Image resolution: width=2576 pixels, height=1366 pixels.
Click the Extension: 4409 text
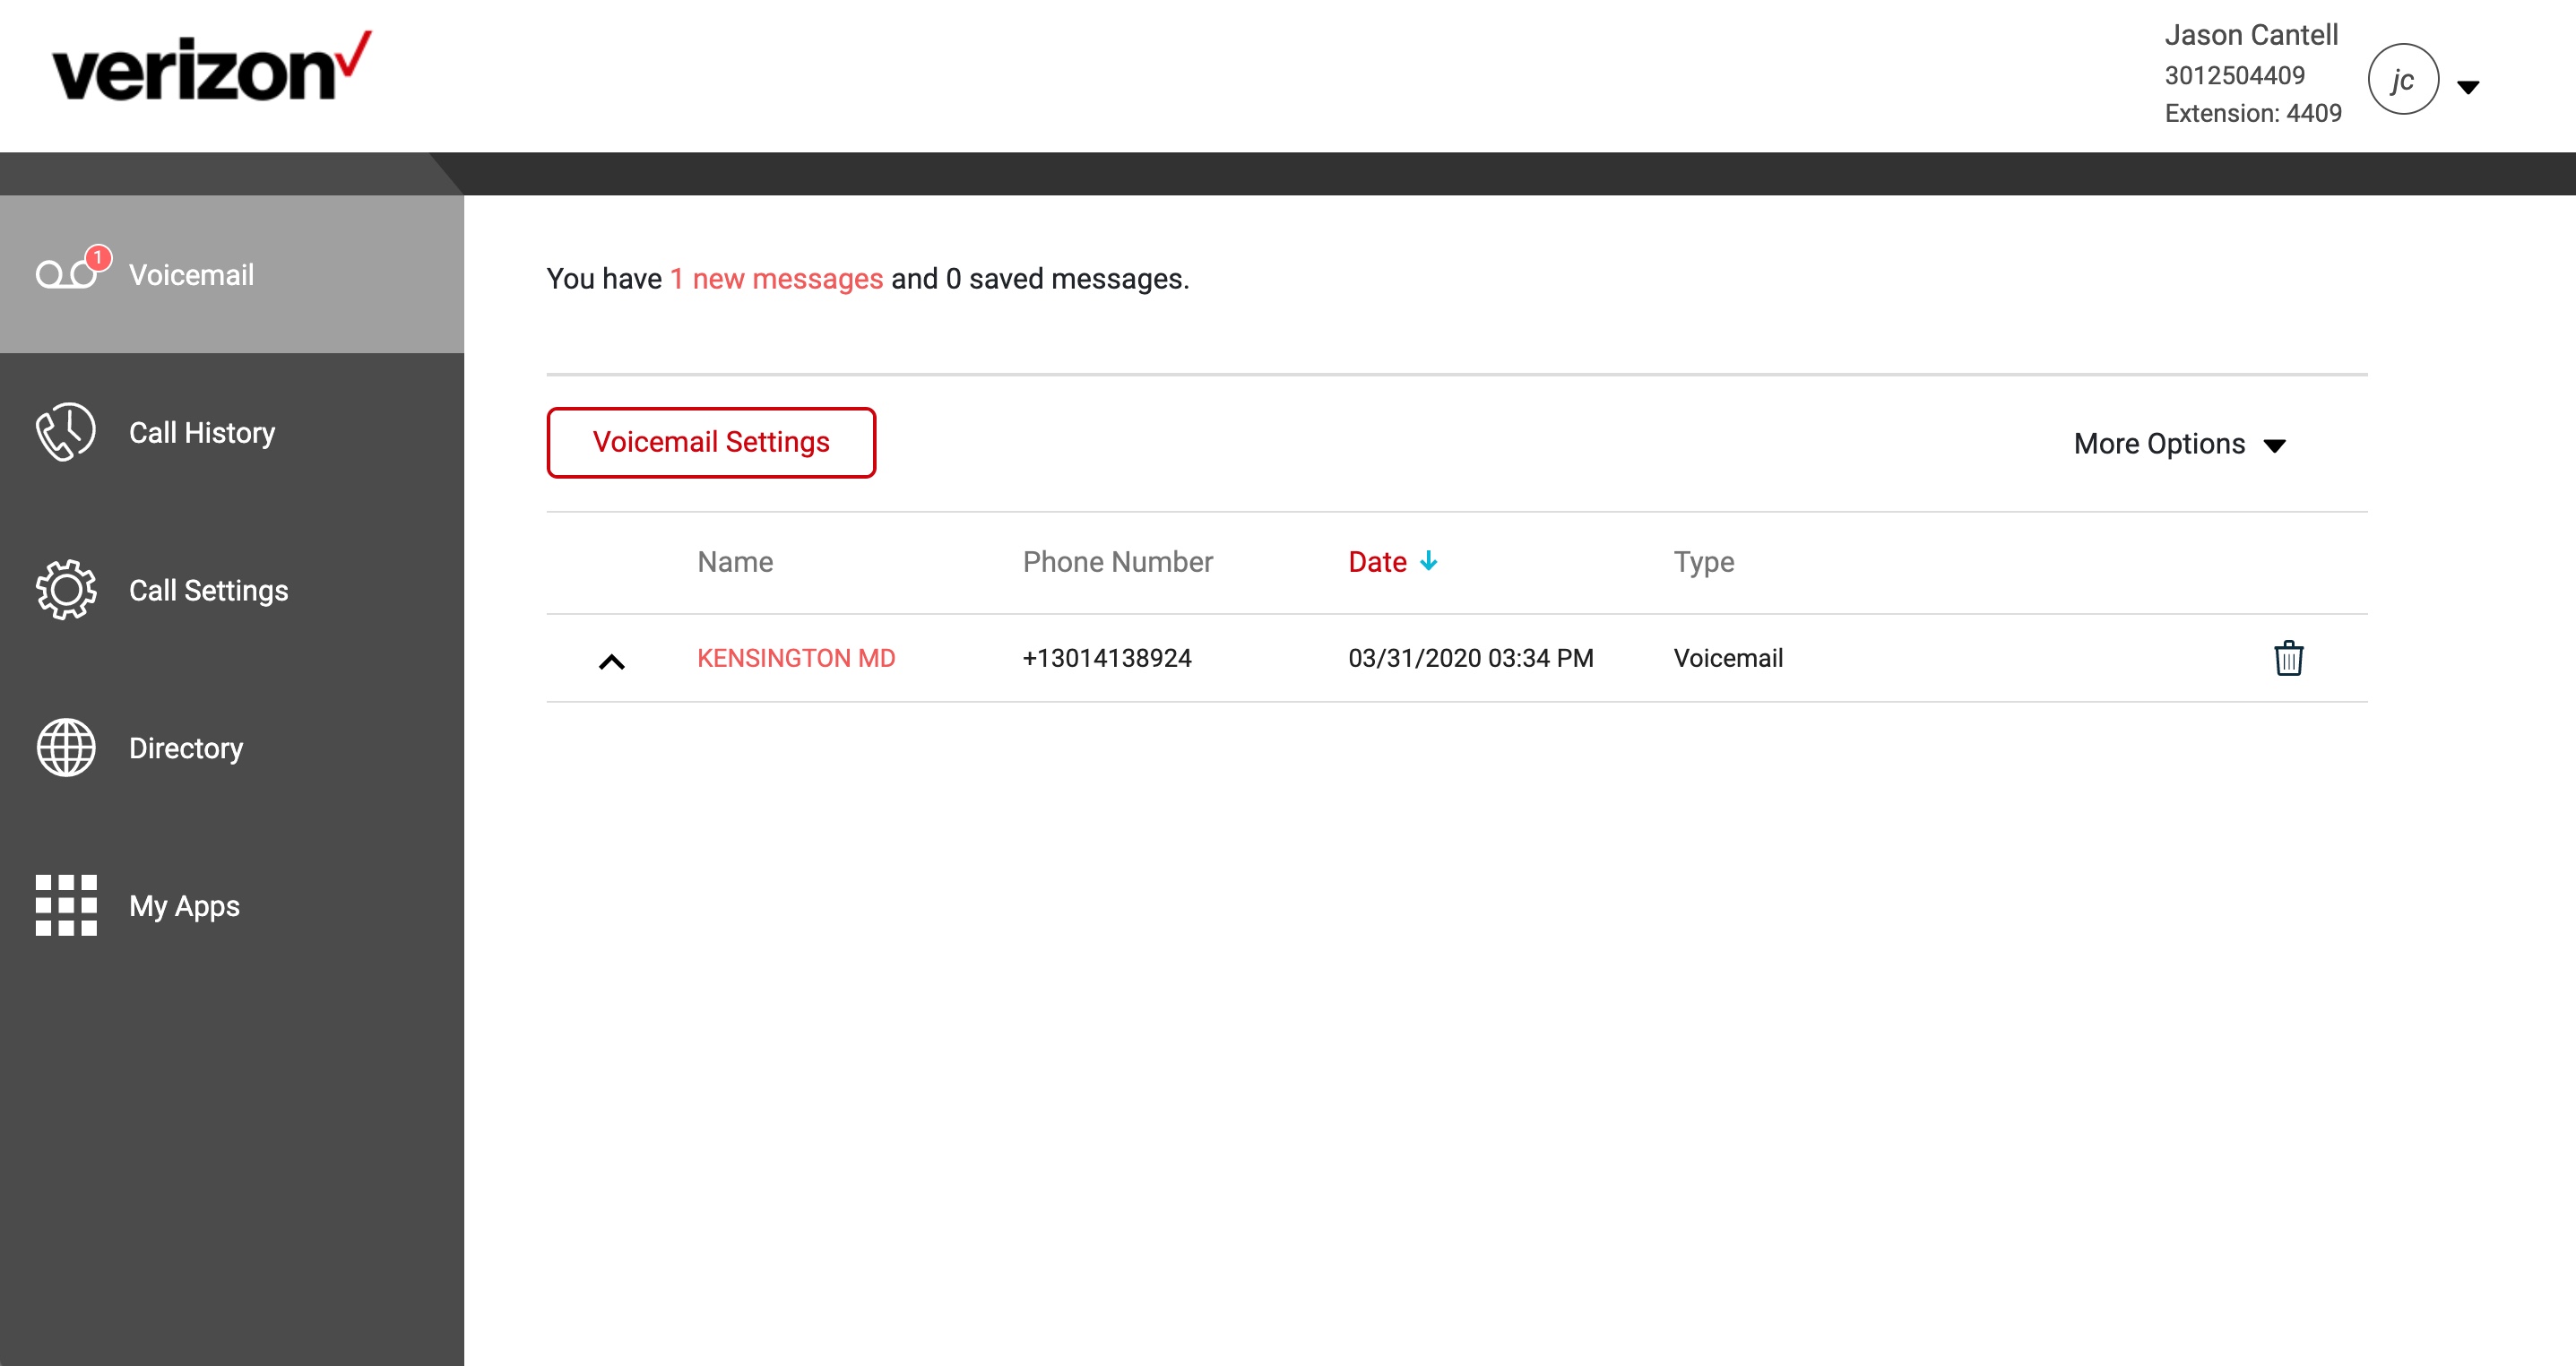tap(2253, 113)
